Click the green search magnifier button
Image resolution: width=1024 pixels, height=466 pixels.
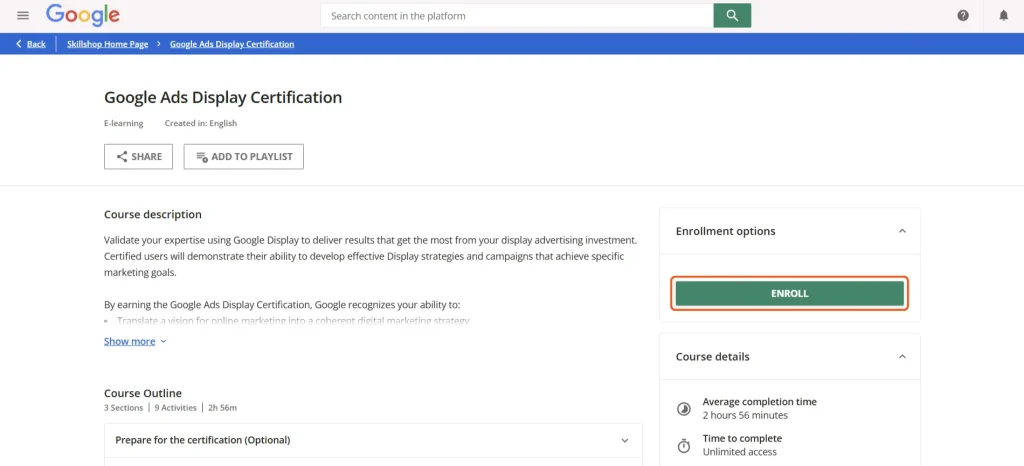coord(732,16)
